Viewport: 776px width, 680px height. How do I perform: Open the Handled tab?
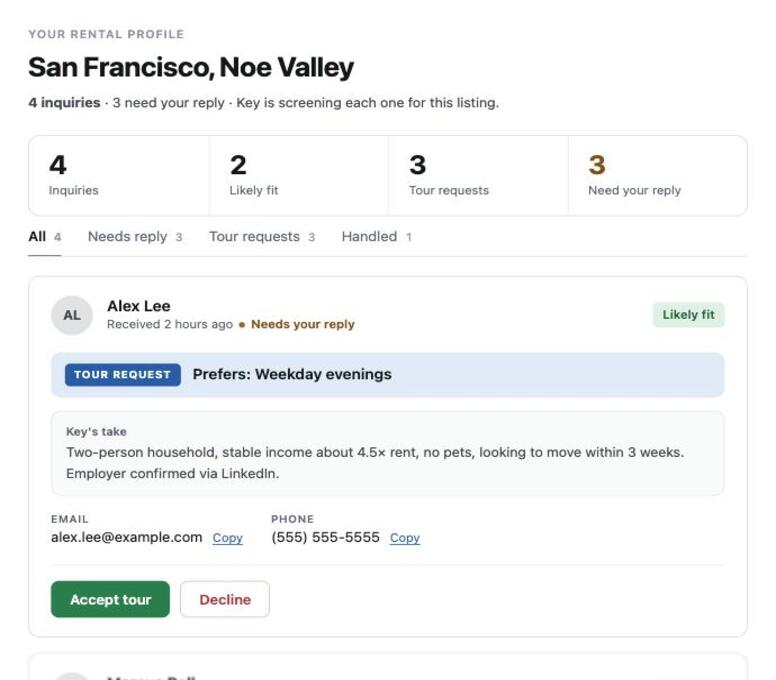tap(376, 237)
